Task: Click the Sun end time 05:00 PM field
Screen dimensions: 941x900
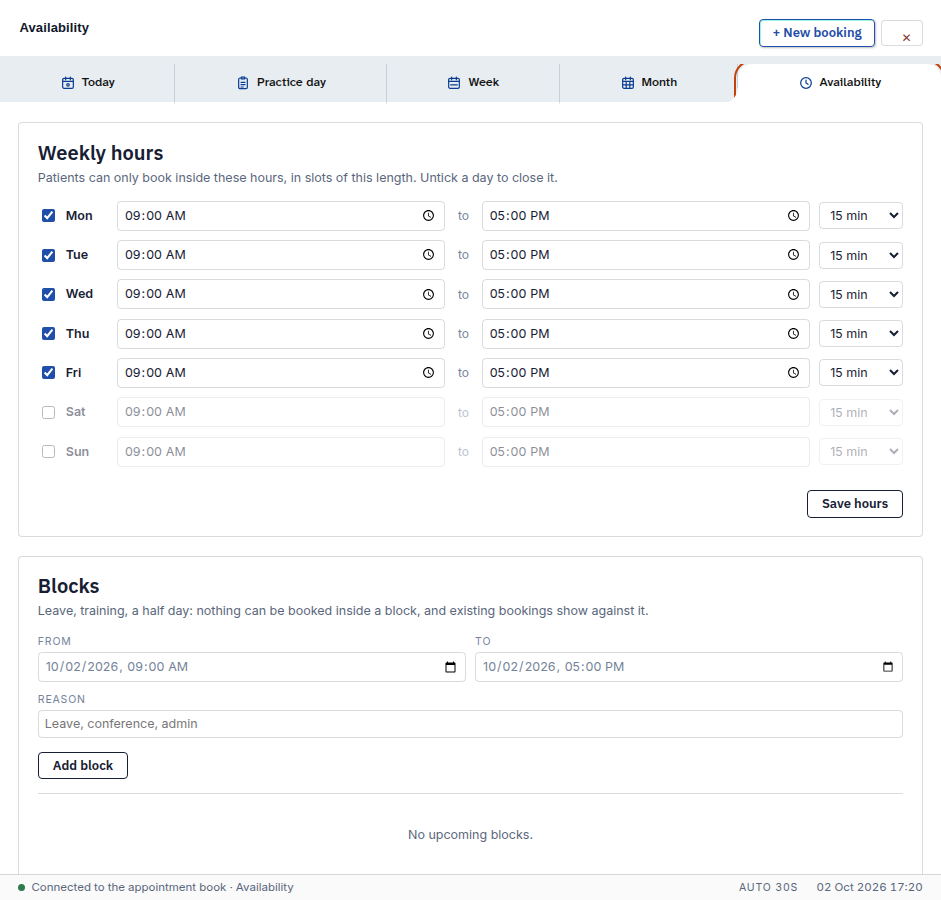Action: tap(645, 452)
